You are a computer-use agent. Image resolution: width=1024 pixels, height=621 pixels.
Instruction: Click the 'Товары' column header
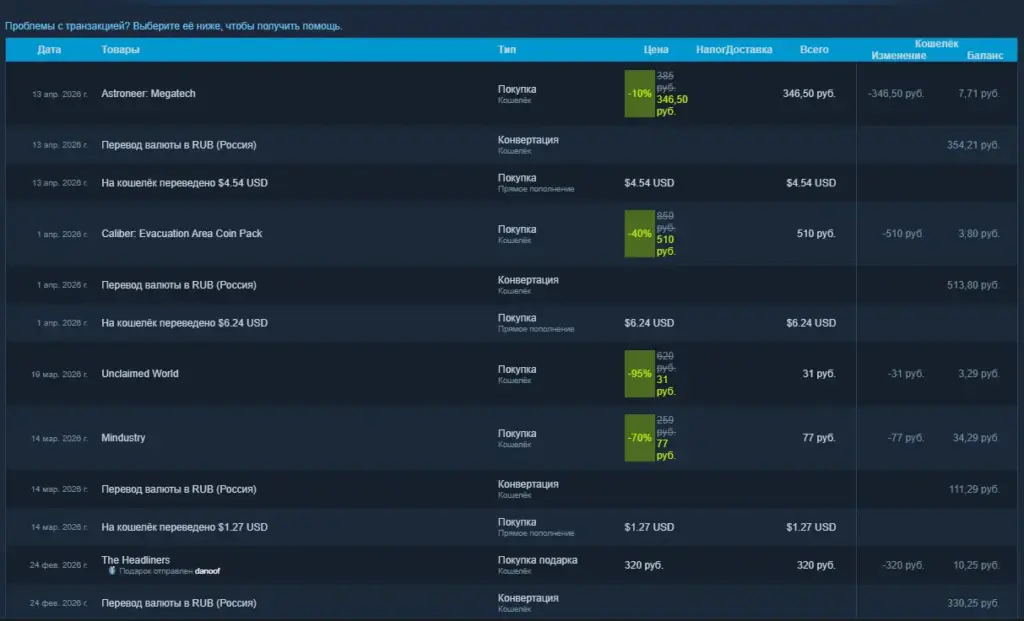coord(120,50)
